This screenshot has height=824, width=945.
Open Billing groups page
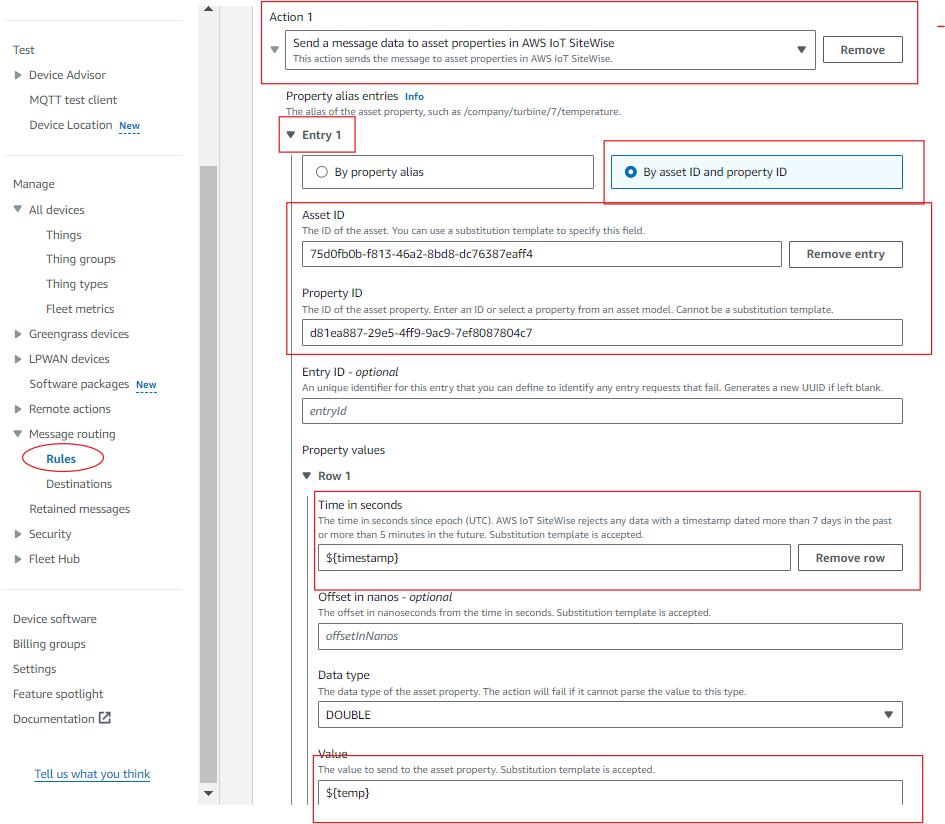click(49, 644)
